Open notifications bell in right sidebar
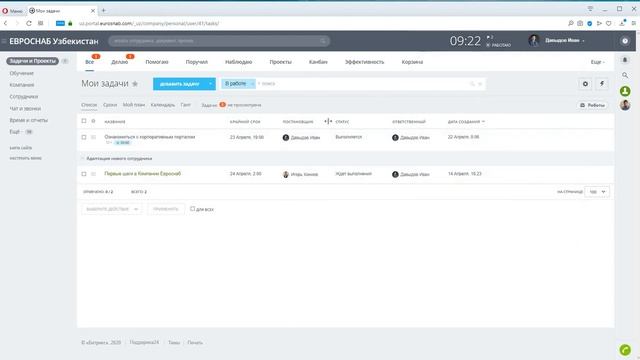640x360 pixels. click(x=625, y=60)
